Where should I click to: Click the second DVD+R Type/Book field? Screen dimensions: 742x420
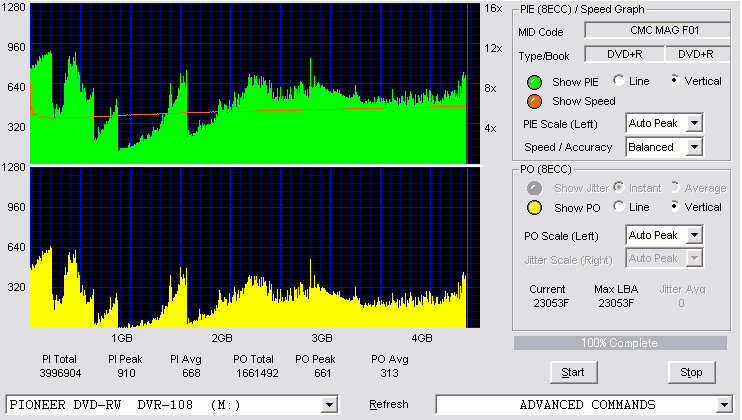(x=697, y=54)
